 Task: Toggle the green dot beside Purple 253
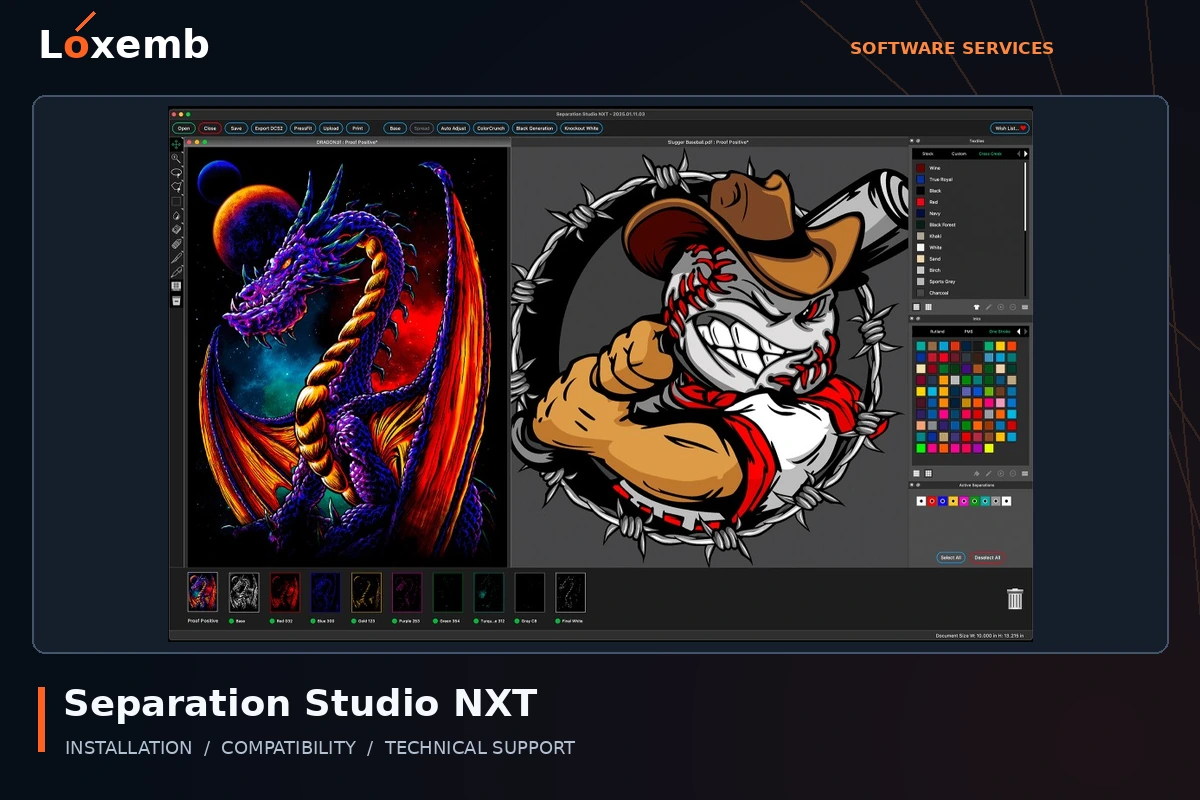(x=393, y=621)
